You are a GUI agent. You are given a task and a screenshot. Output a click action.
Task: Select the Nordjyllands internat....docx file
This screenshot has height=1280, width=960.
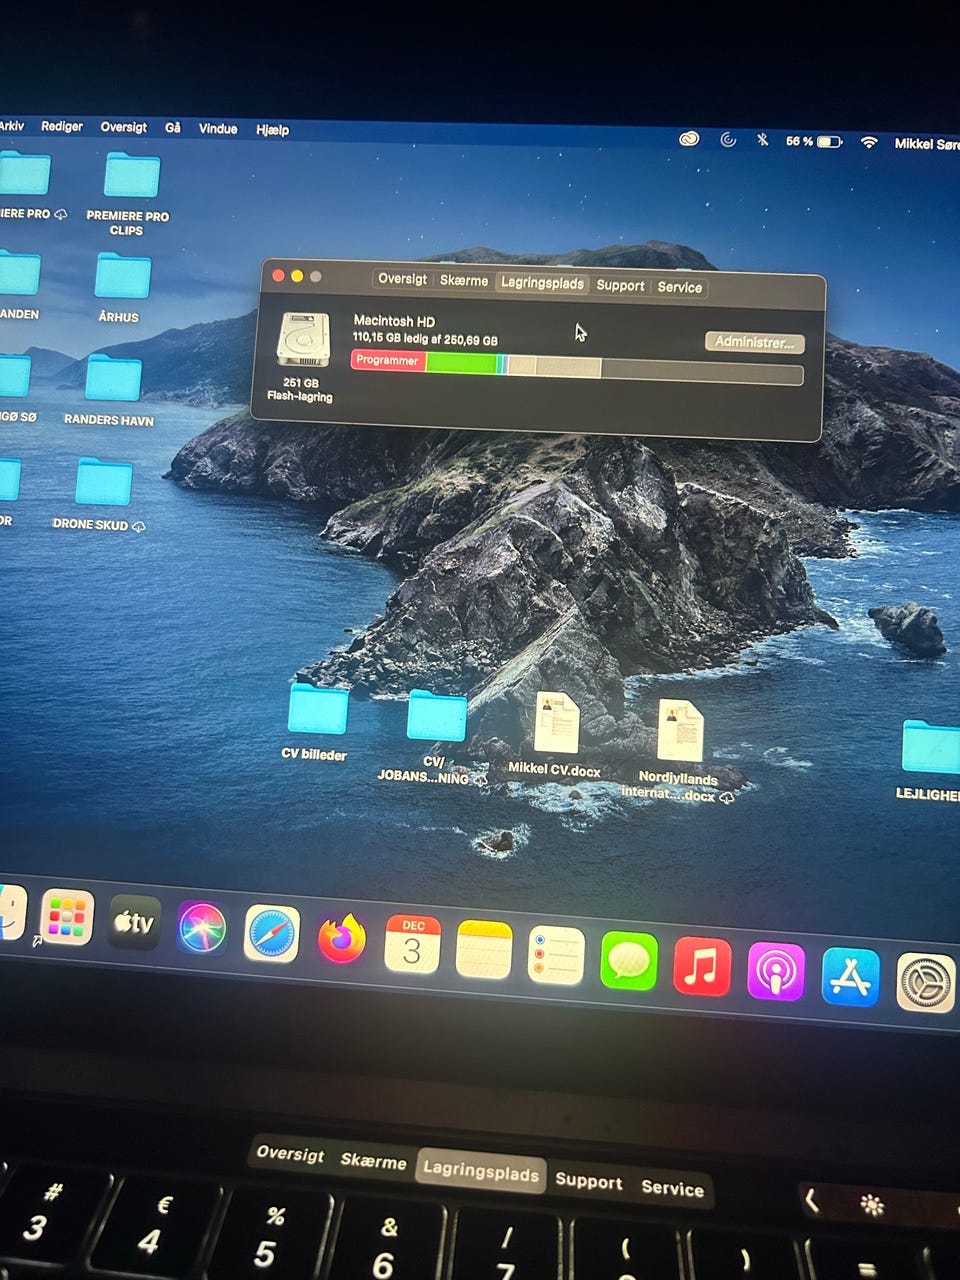coord(680,751)
